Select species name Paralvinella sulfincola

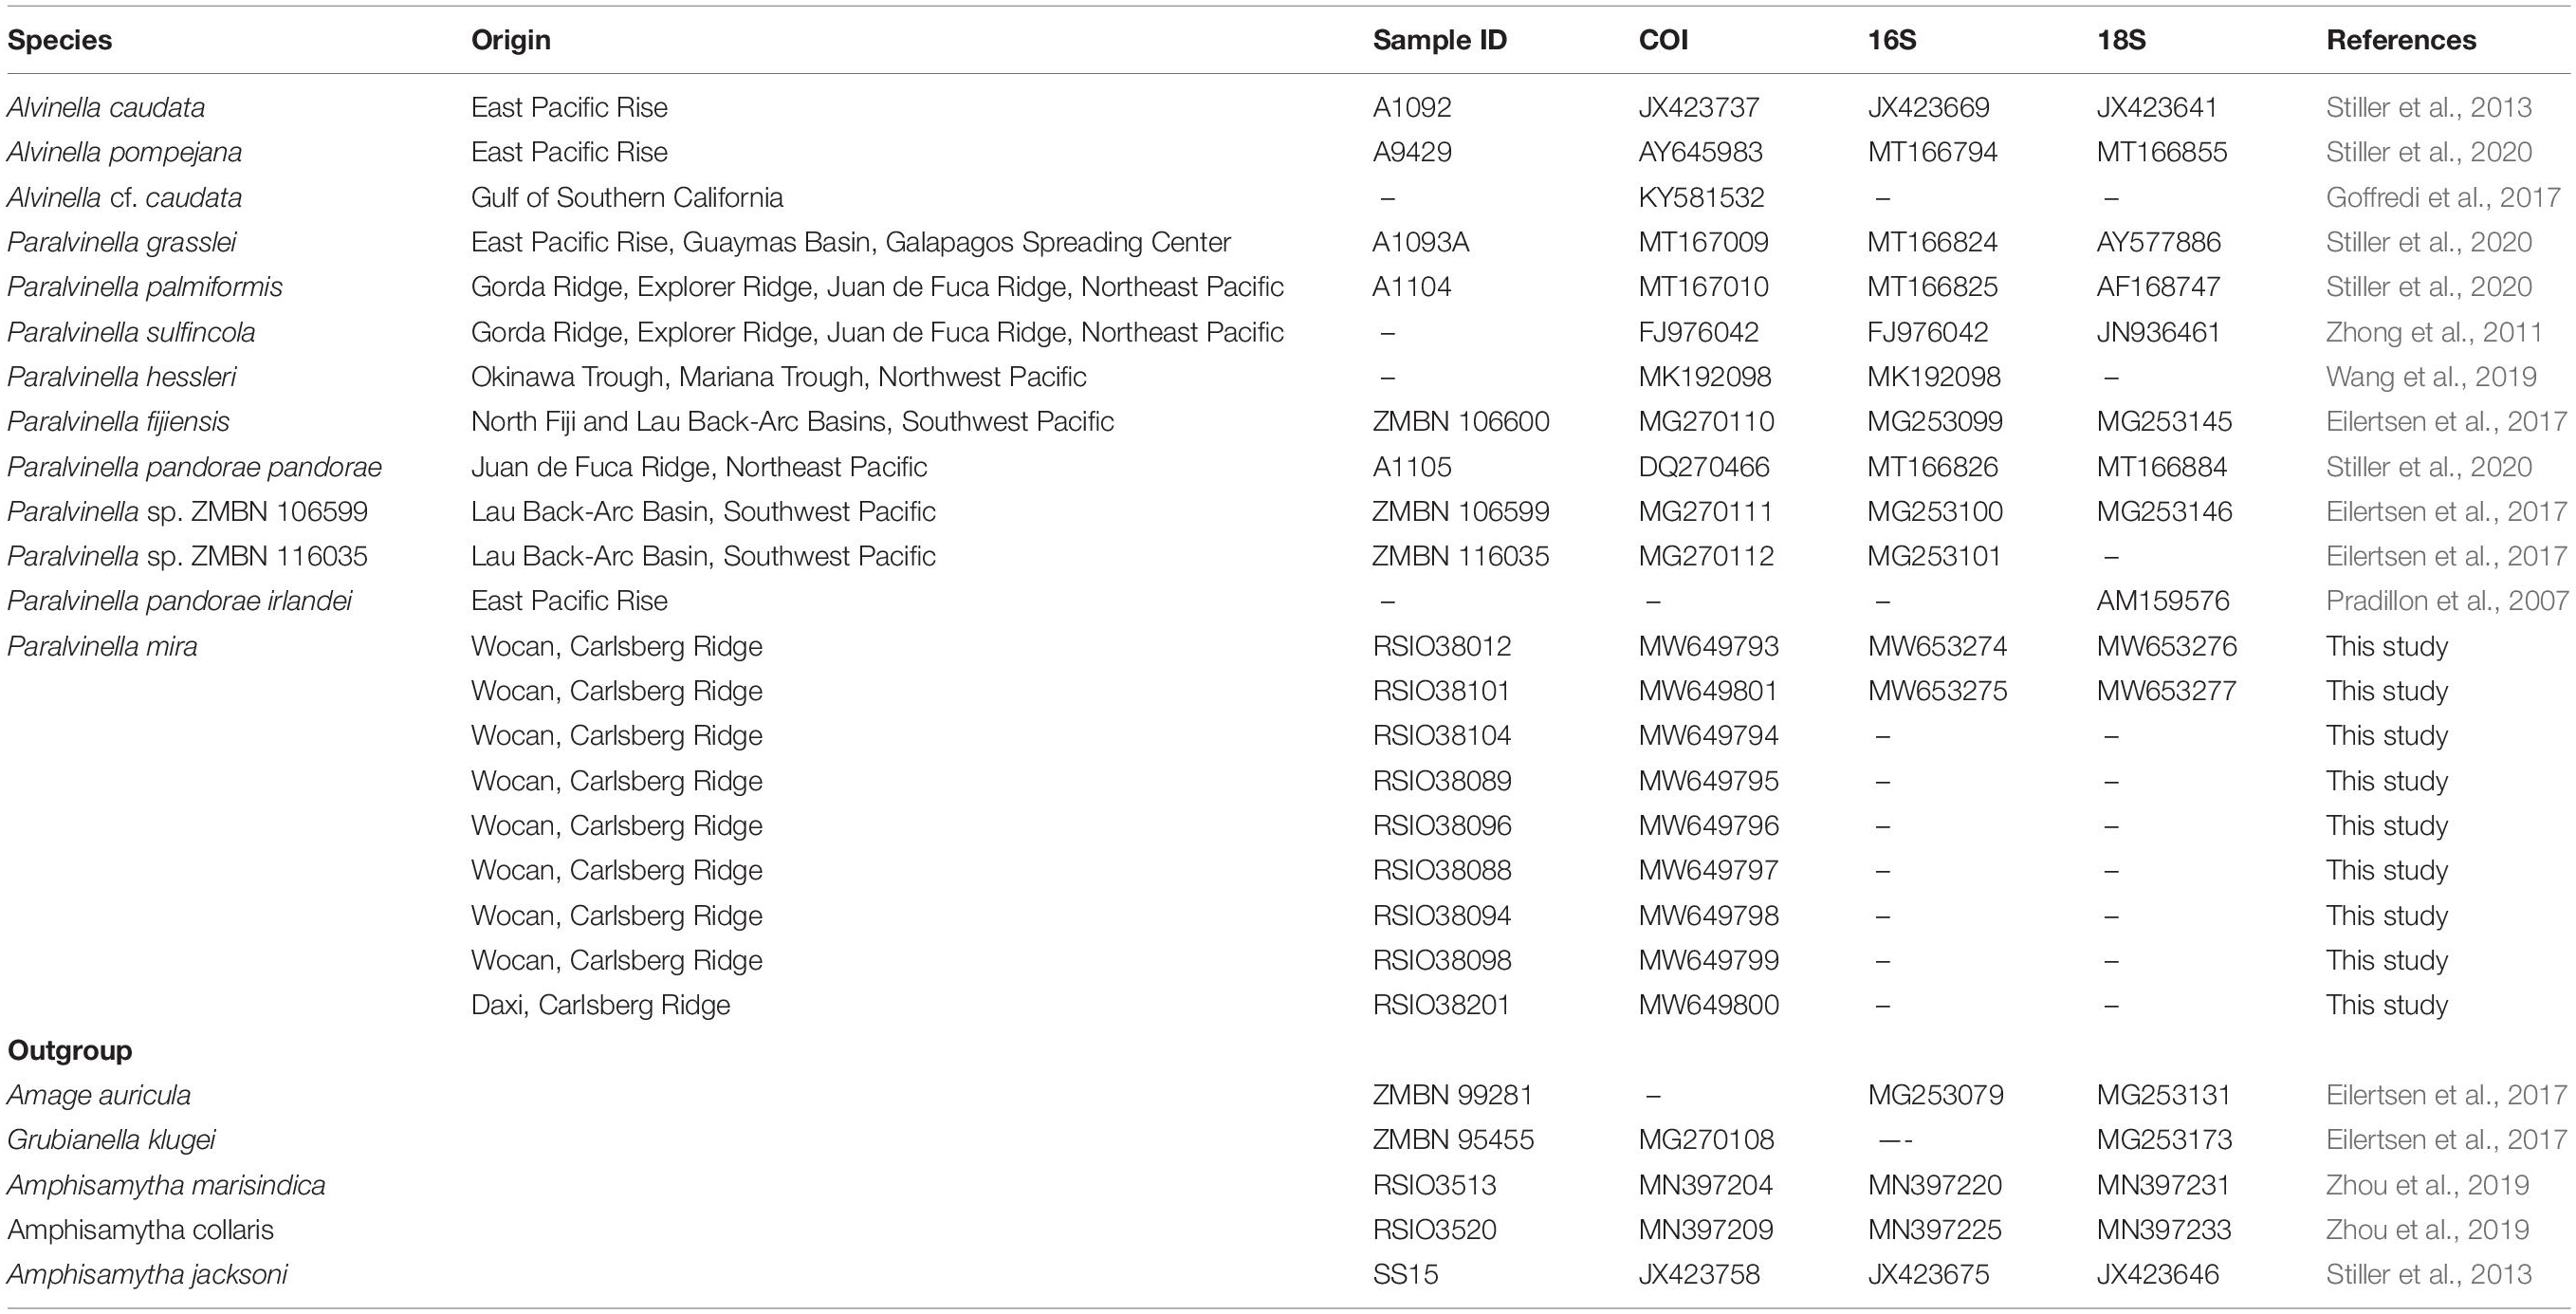131,332
